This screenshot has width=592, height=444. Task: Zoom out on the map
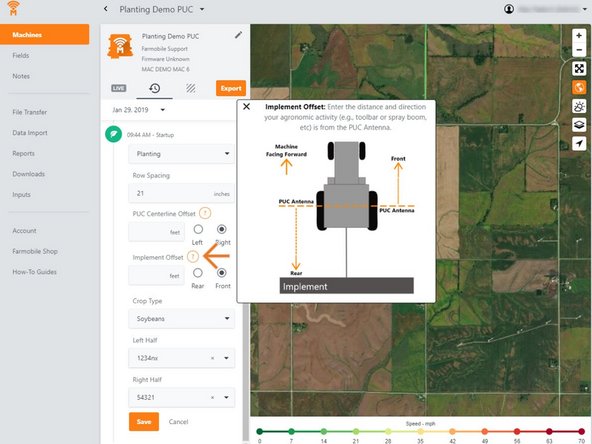[x=579, y=49]
